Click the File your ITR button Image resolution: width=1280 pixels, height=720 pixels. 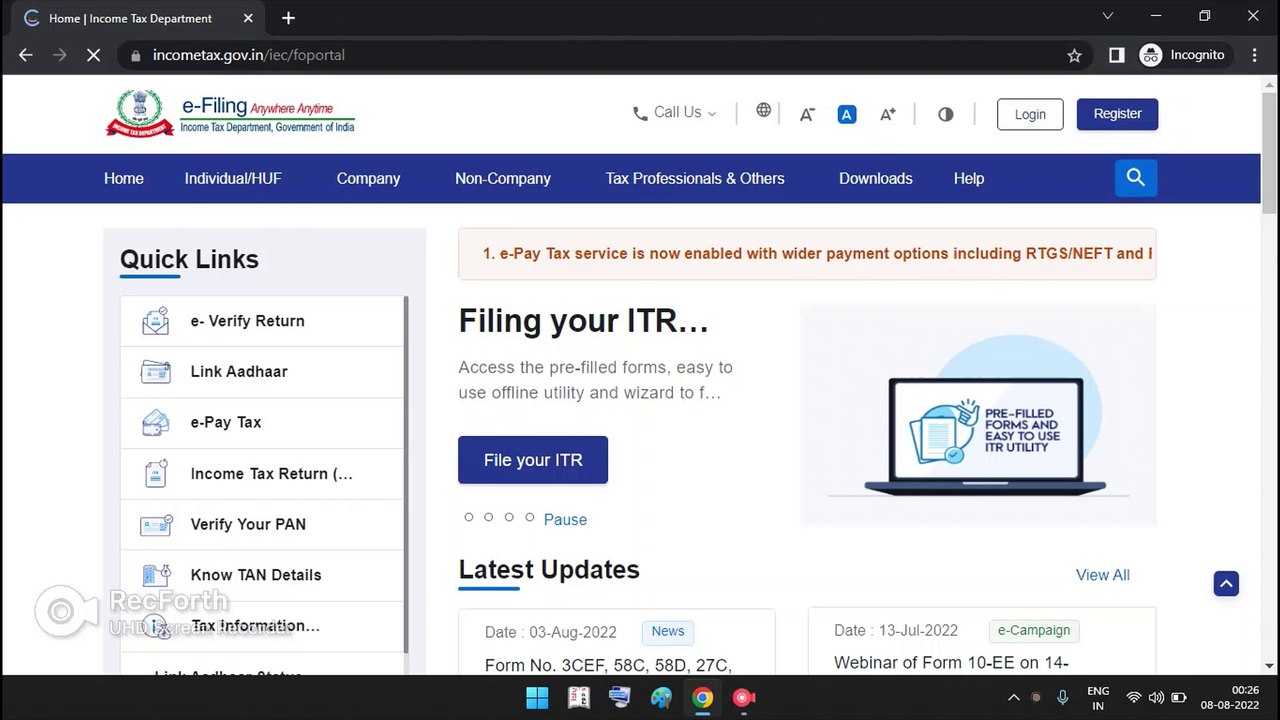pos(533,460)
